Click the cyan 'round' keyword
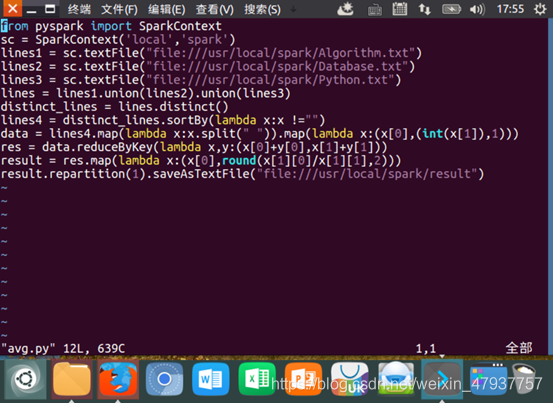553x403 pixels. [239, 160]
